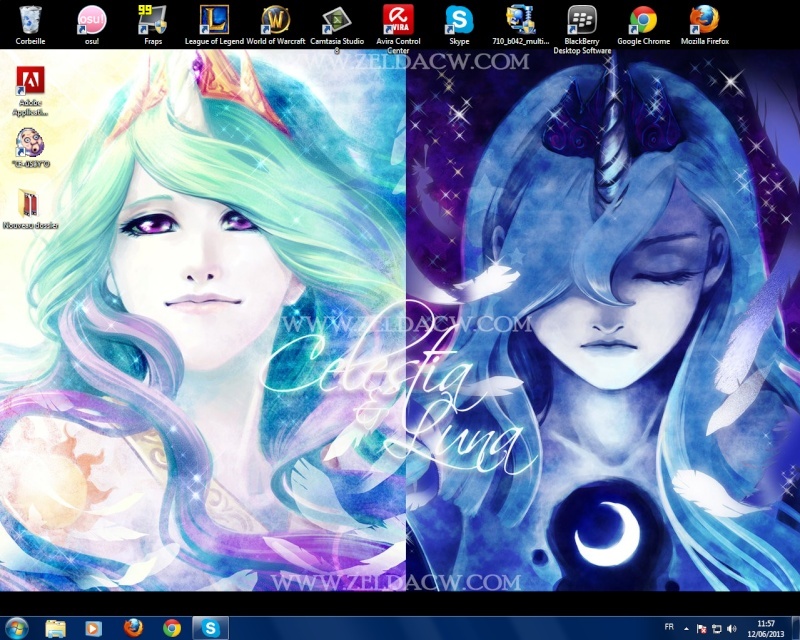Open the Corbeille recycle bin on the desktop
The height and width of the screenshot is (640, 800).
click(30, 26)
